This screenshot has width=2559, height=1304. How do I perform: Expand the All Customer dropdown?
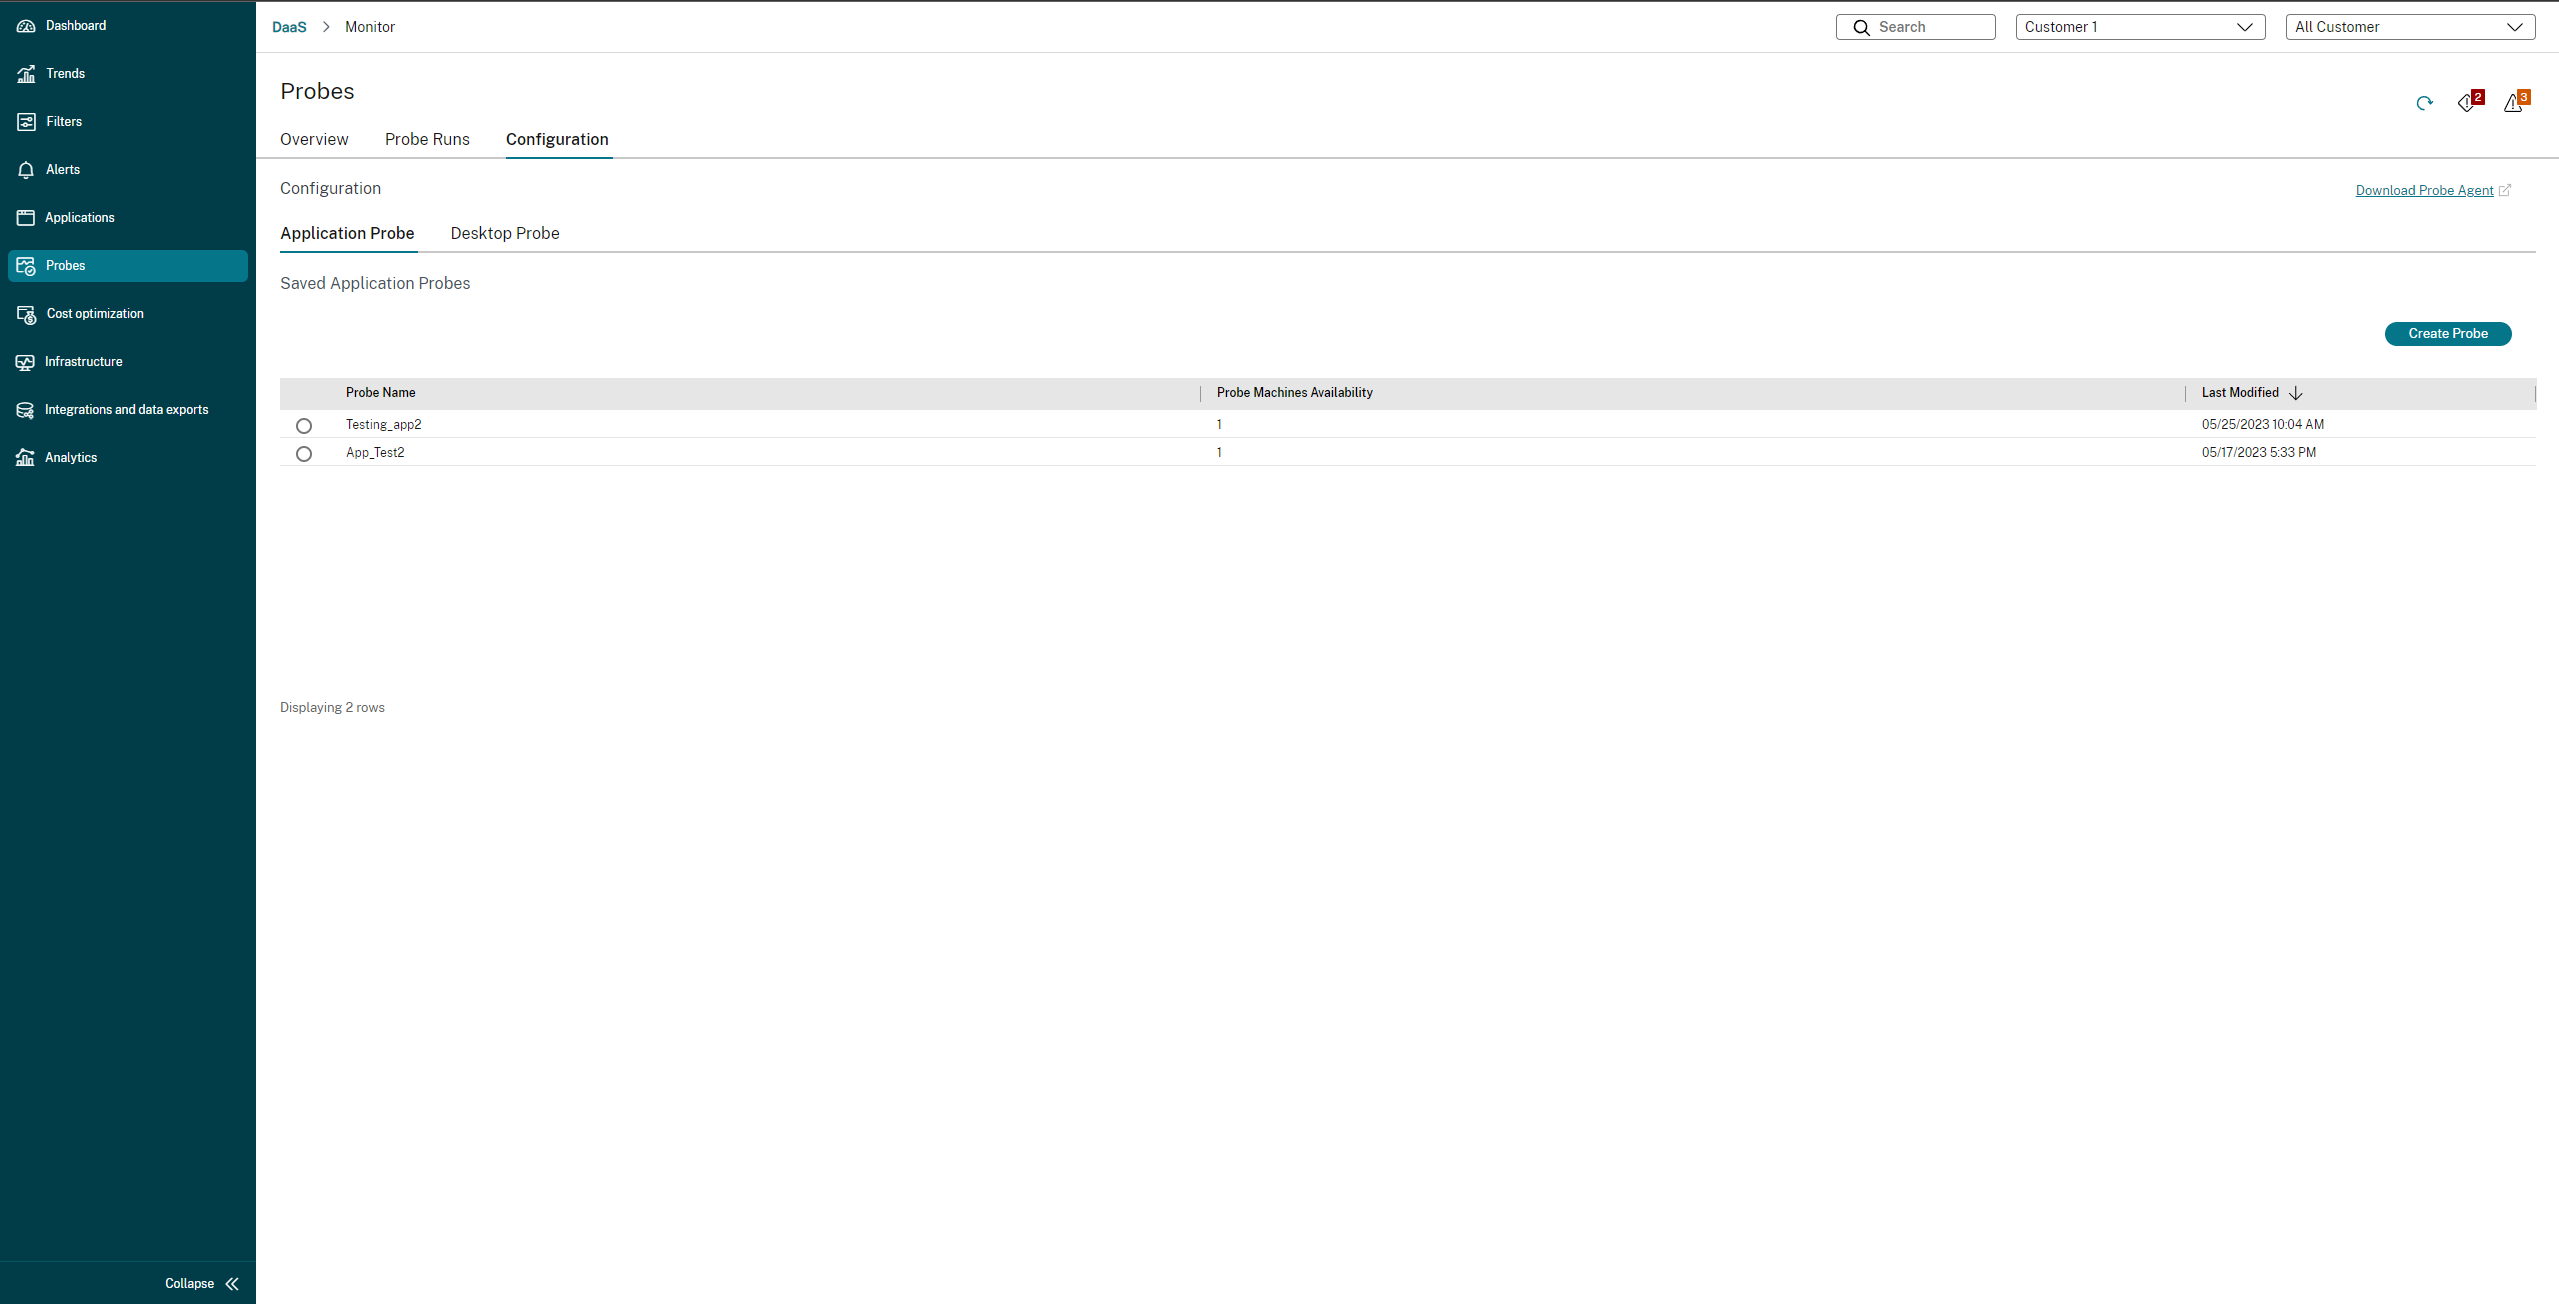[x=2410, y=27]
